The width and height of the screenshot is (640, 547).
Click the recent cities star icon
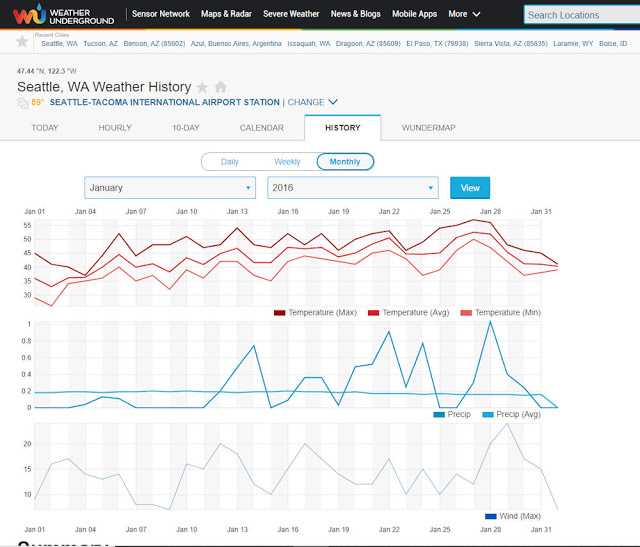[22, 42]
